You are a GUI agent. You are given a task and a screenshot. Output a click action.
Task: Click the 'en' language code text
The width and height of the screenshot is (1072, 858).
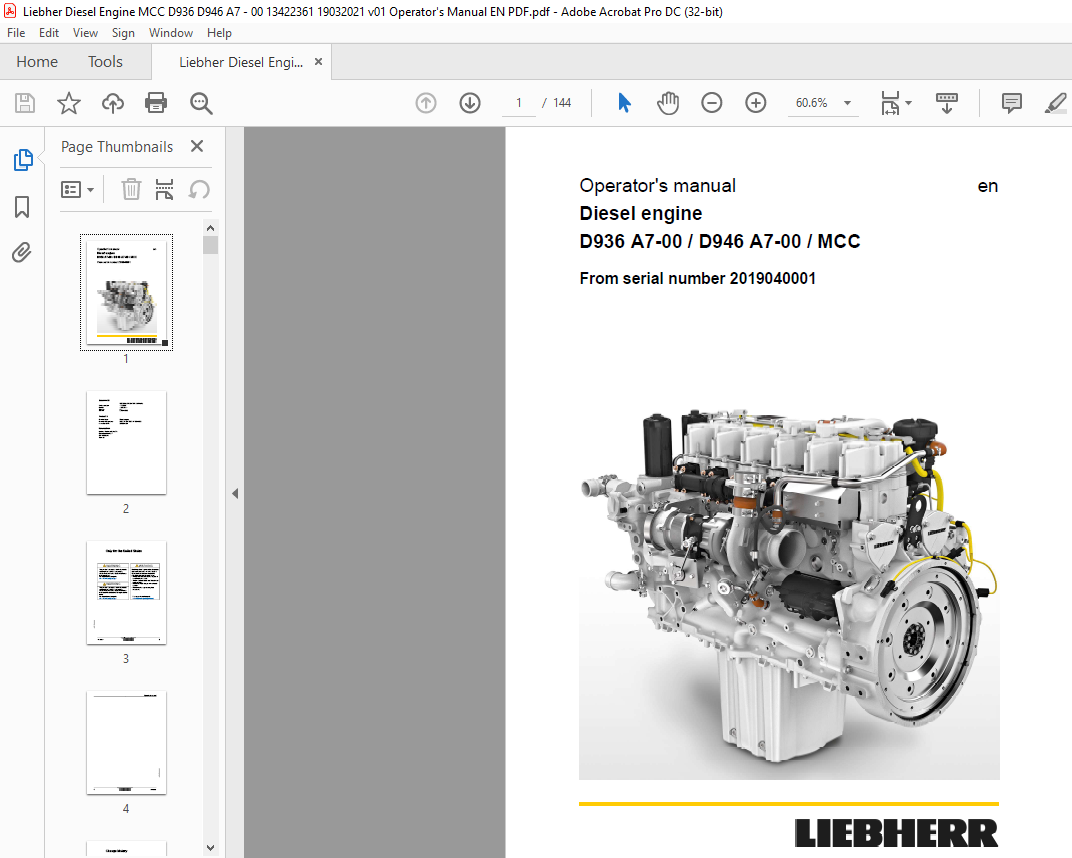[988, 186]
